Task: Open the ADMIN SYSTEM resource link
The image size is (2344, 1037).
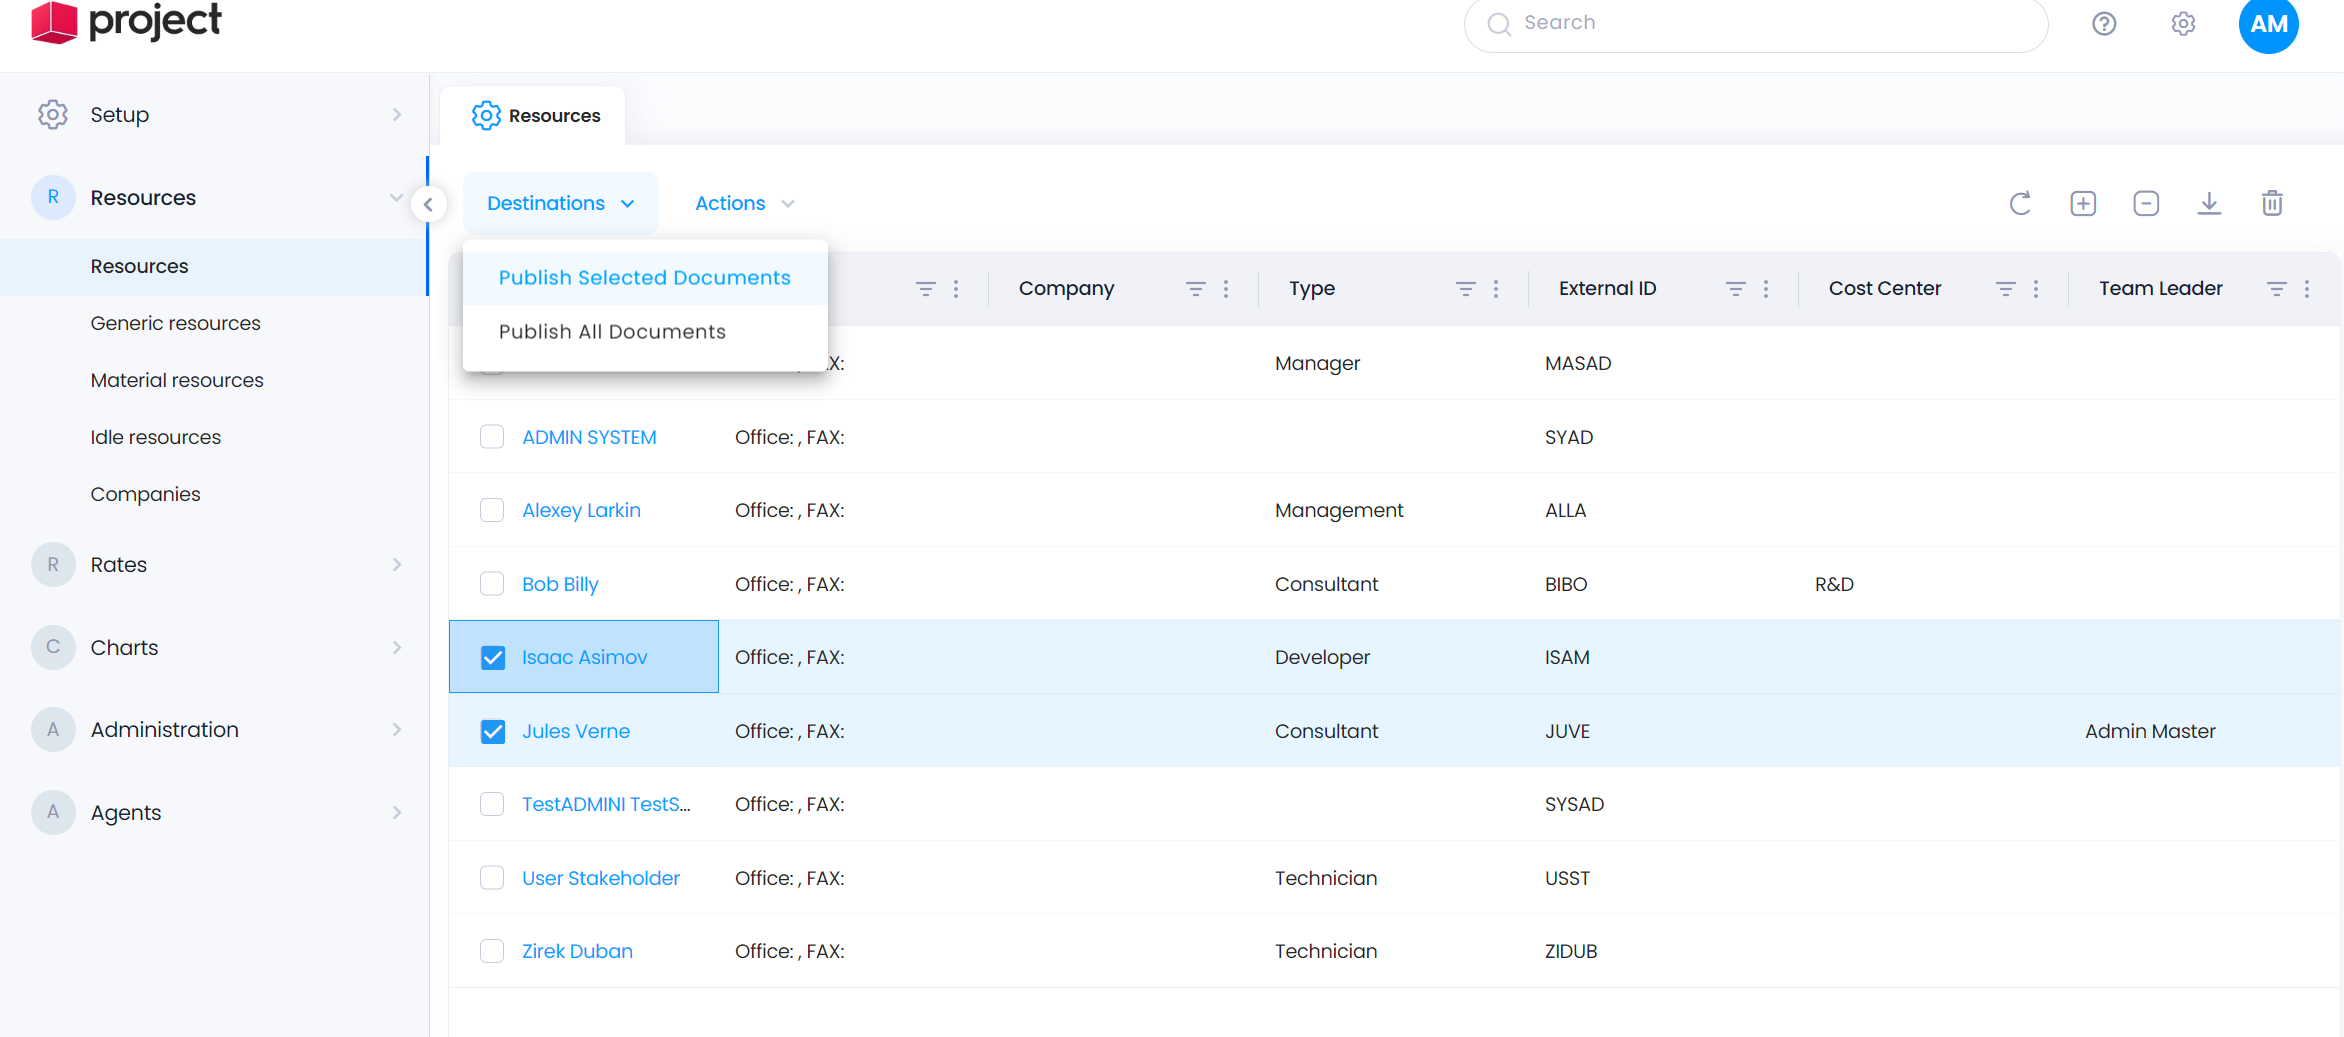Action: pyautogui.click(x=589, y=437)
